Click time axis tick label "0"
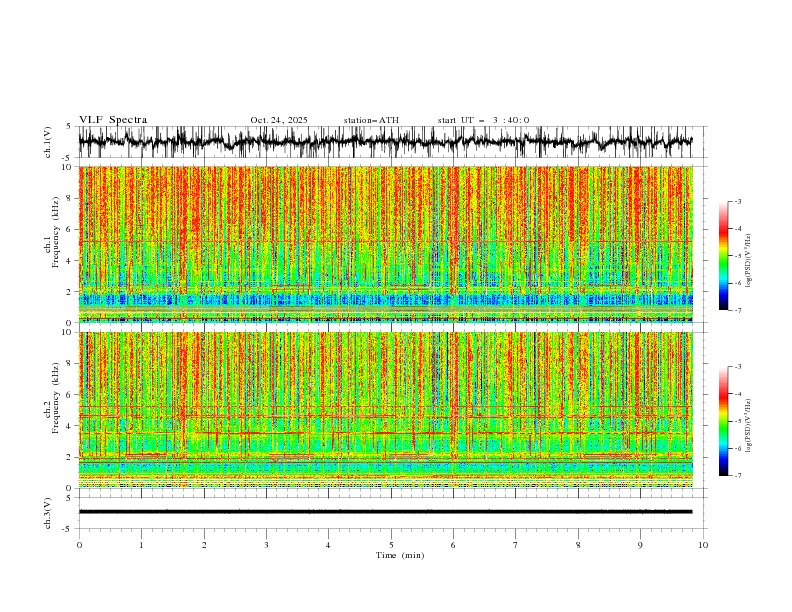Image resolution: width=792 pixels, height=612 pixels. (79, 545)
